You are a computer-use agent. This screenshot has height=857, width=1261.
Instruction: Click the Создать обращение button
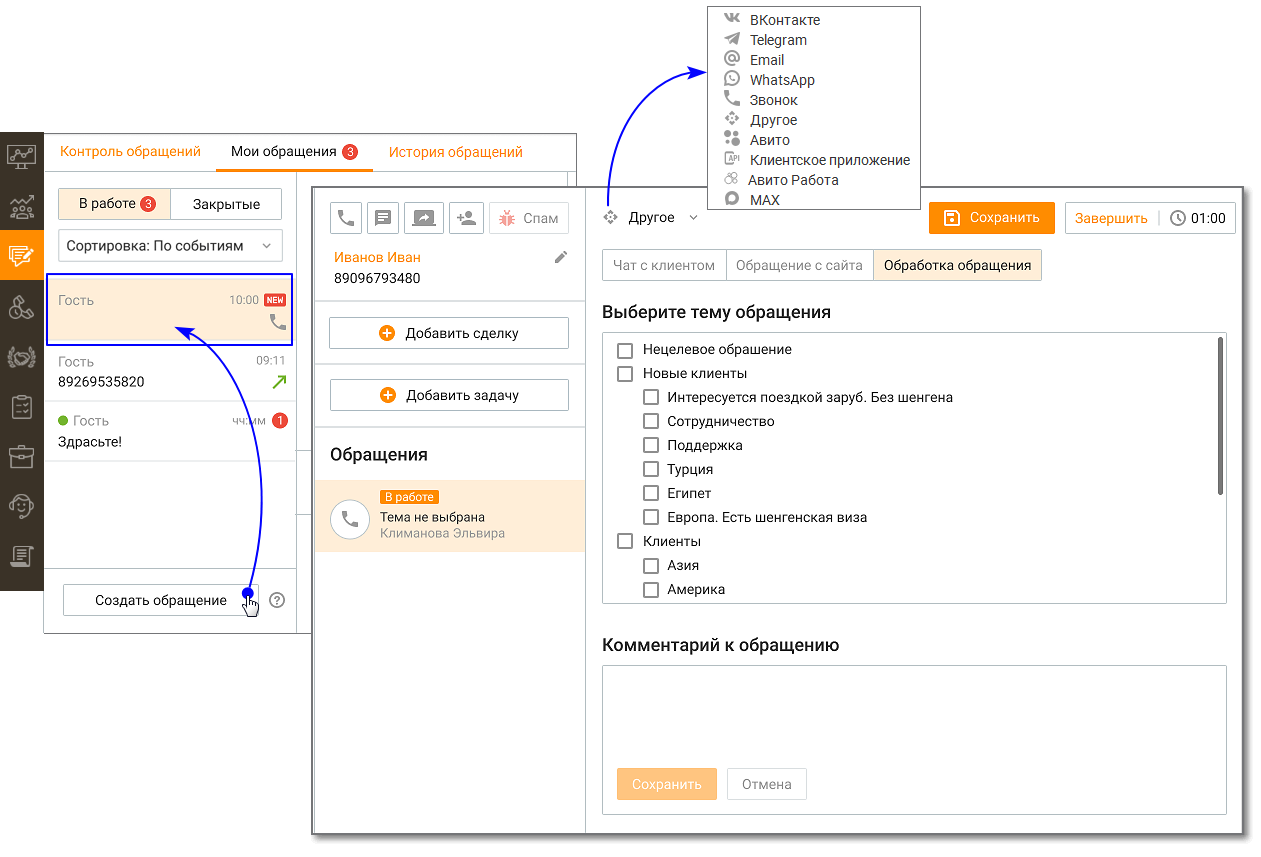coord(161,600)
